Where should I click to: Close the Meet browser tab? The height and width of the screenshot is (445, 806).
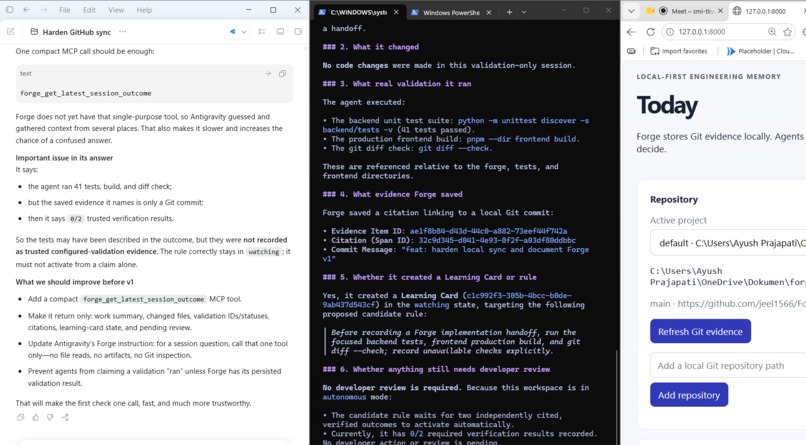(721, 11)
